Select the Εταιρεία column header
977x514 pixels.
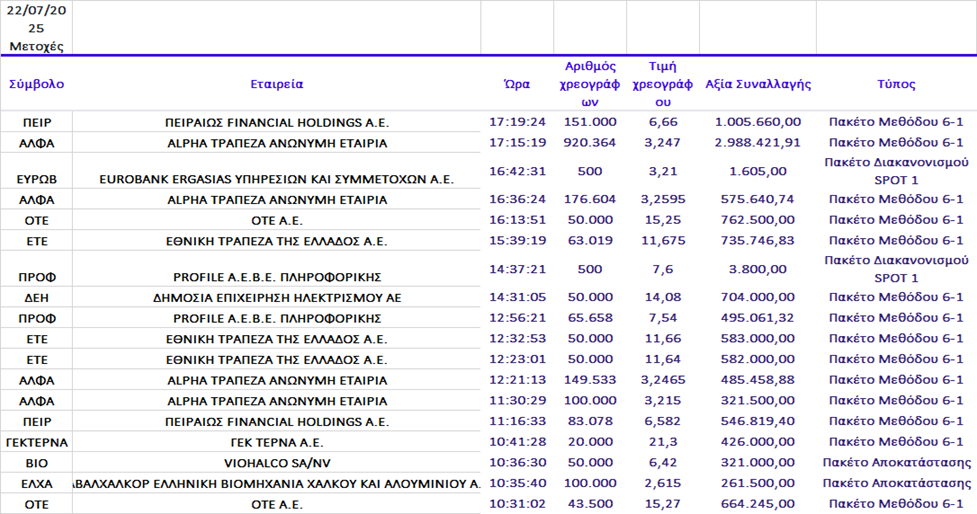pos(277,84)
